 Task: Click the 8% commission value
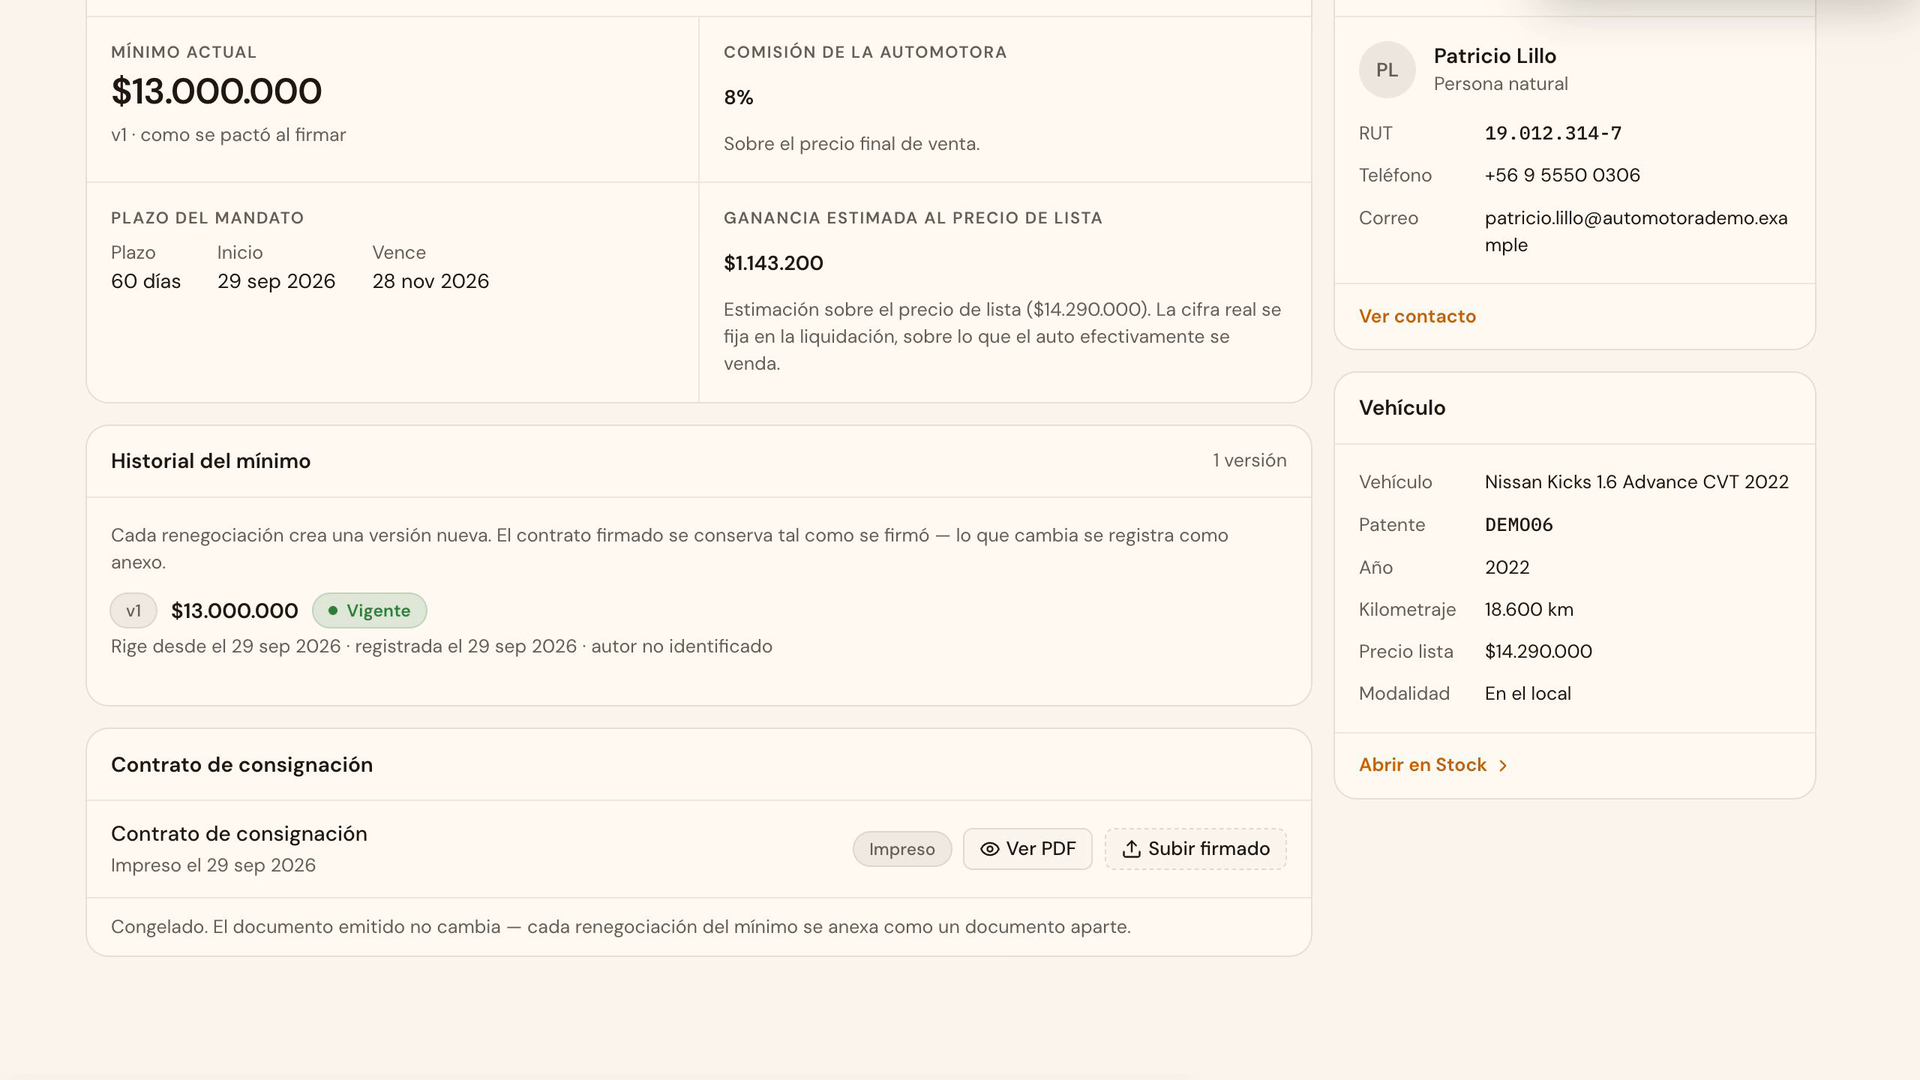[738, 98]
